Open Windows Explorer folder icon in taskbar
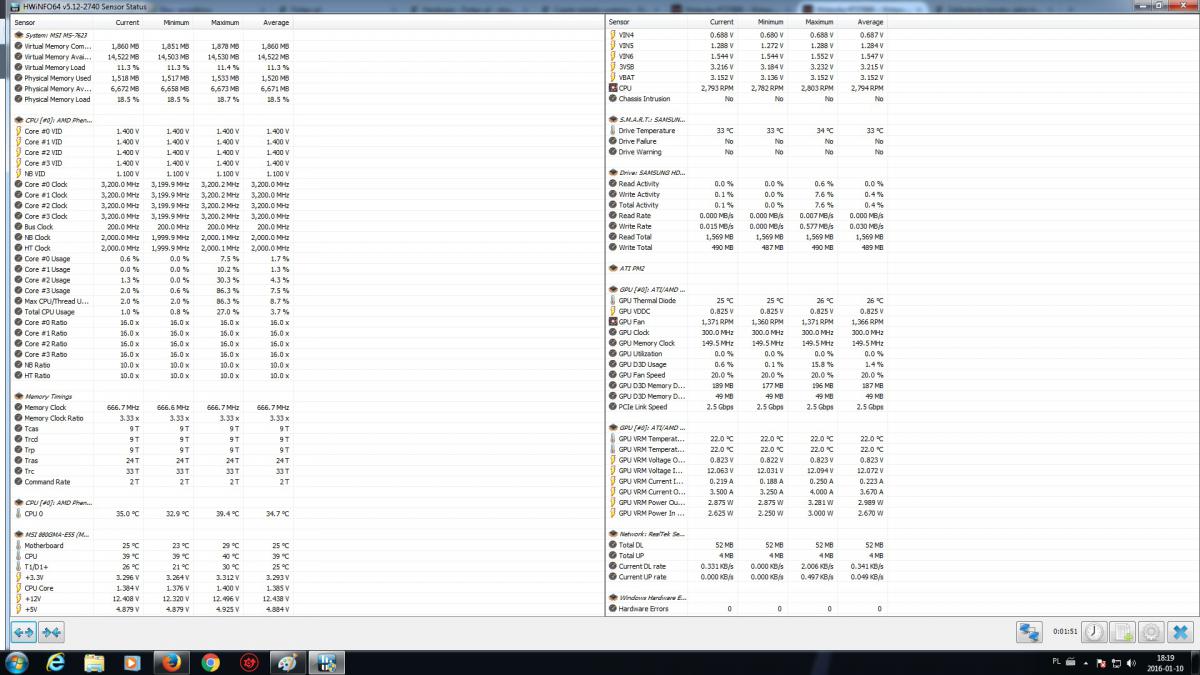This screenshot has width=1200, height=675. click(95, 662)
